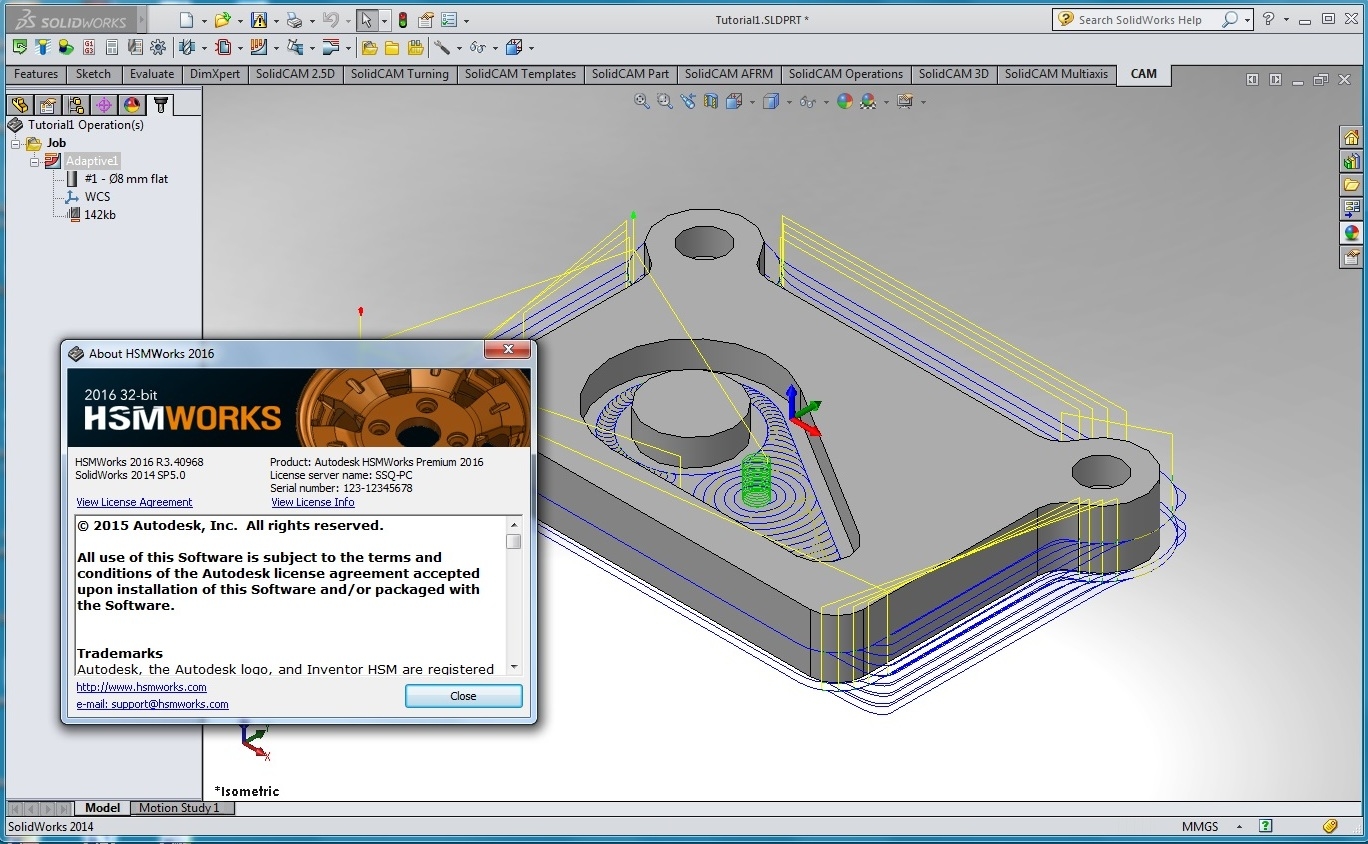
Task: Open the Help question mark dropdown arrow
Action: (1285, 20)
